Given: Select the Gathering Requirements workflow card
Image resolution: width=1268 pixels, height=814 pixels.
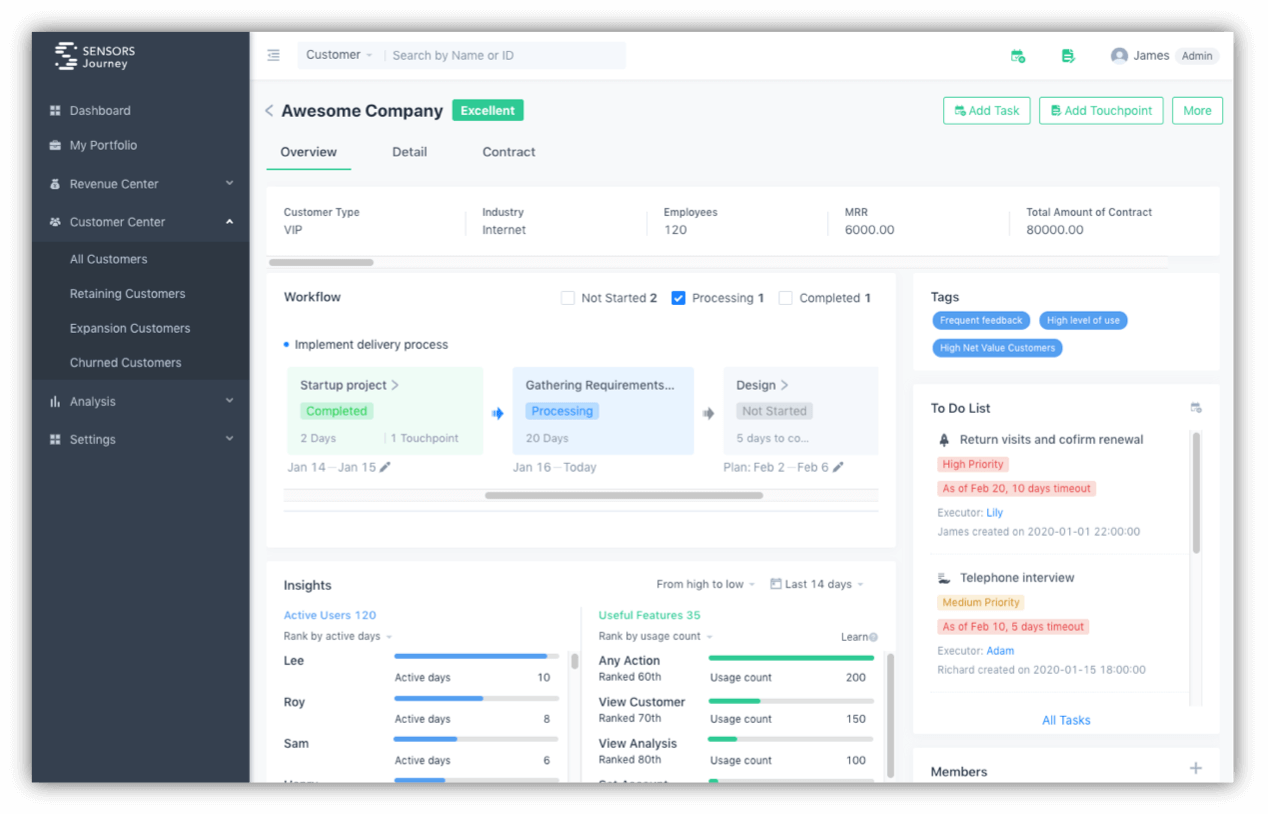Looking at the screenshot, I should (x=603, y=411).
